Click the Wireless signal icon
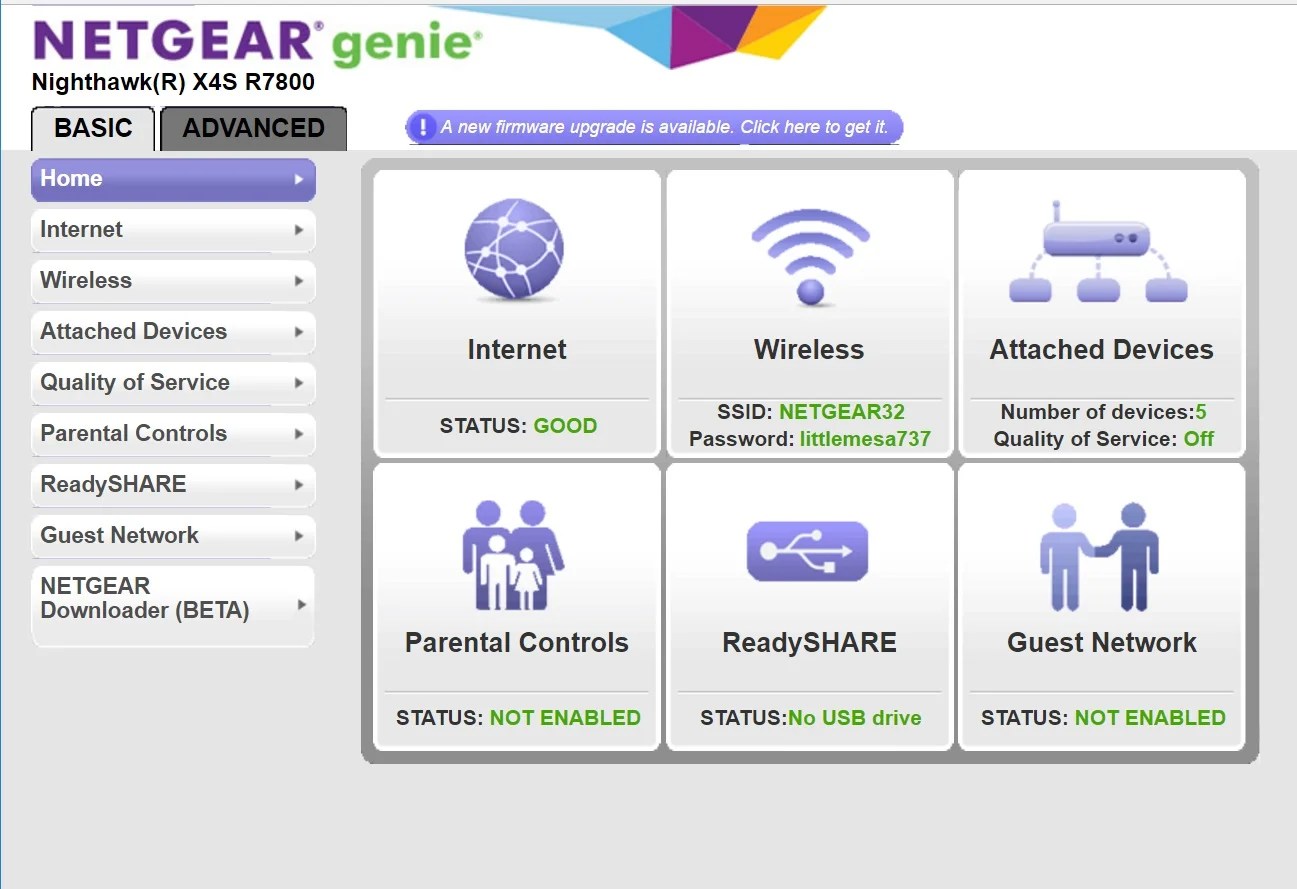The image size is (1297, 889). [x=810, y=256]
